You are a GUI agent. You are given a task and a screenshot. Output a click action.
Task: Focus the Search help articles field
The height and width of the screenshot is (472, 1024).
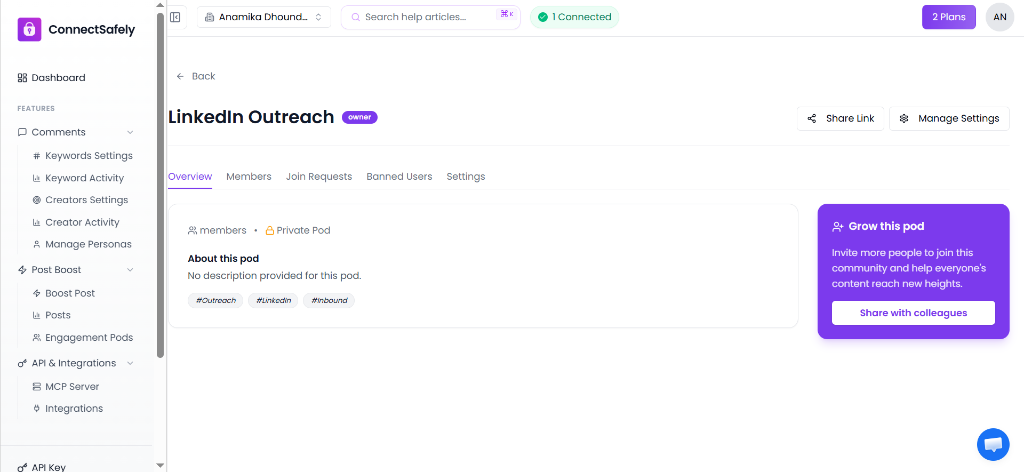click(430, 17)
